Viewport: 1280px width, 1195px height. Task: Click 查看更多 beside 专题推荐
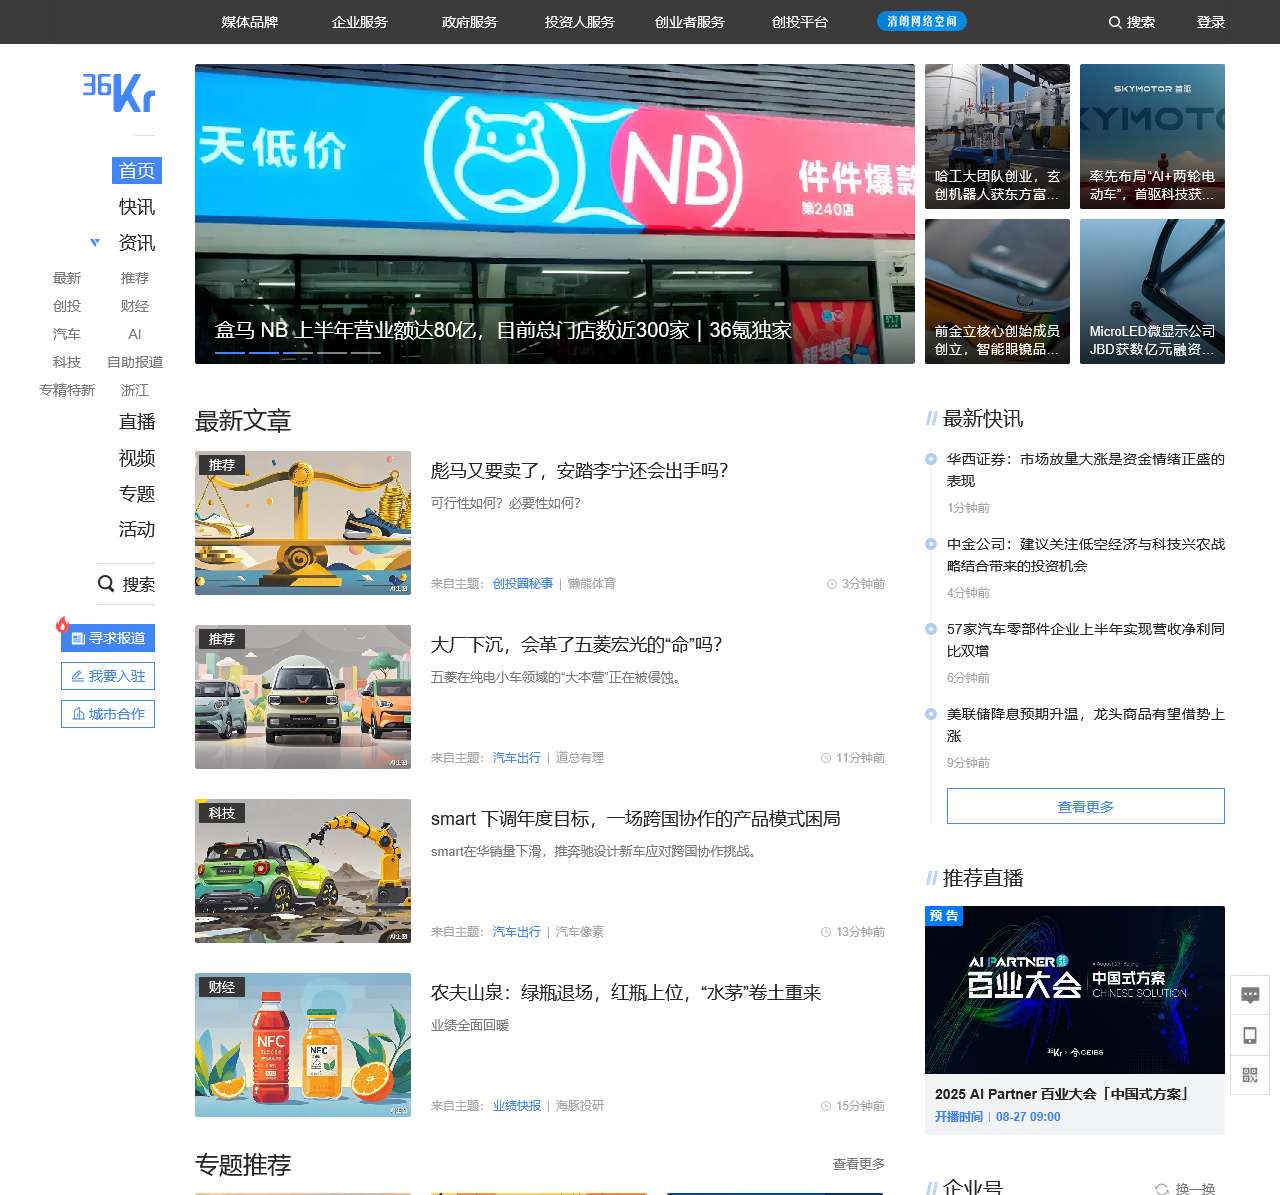[x=859, y=1164]
